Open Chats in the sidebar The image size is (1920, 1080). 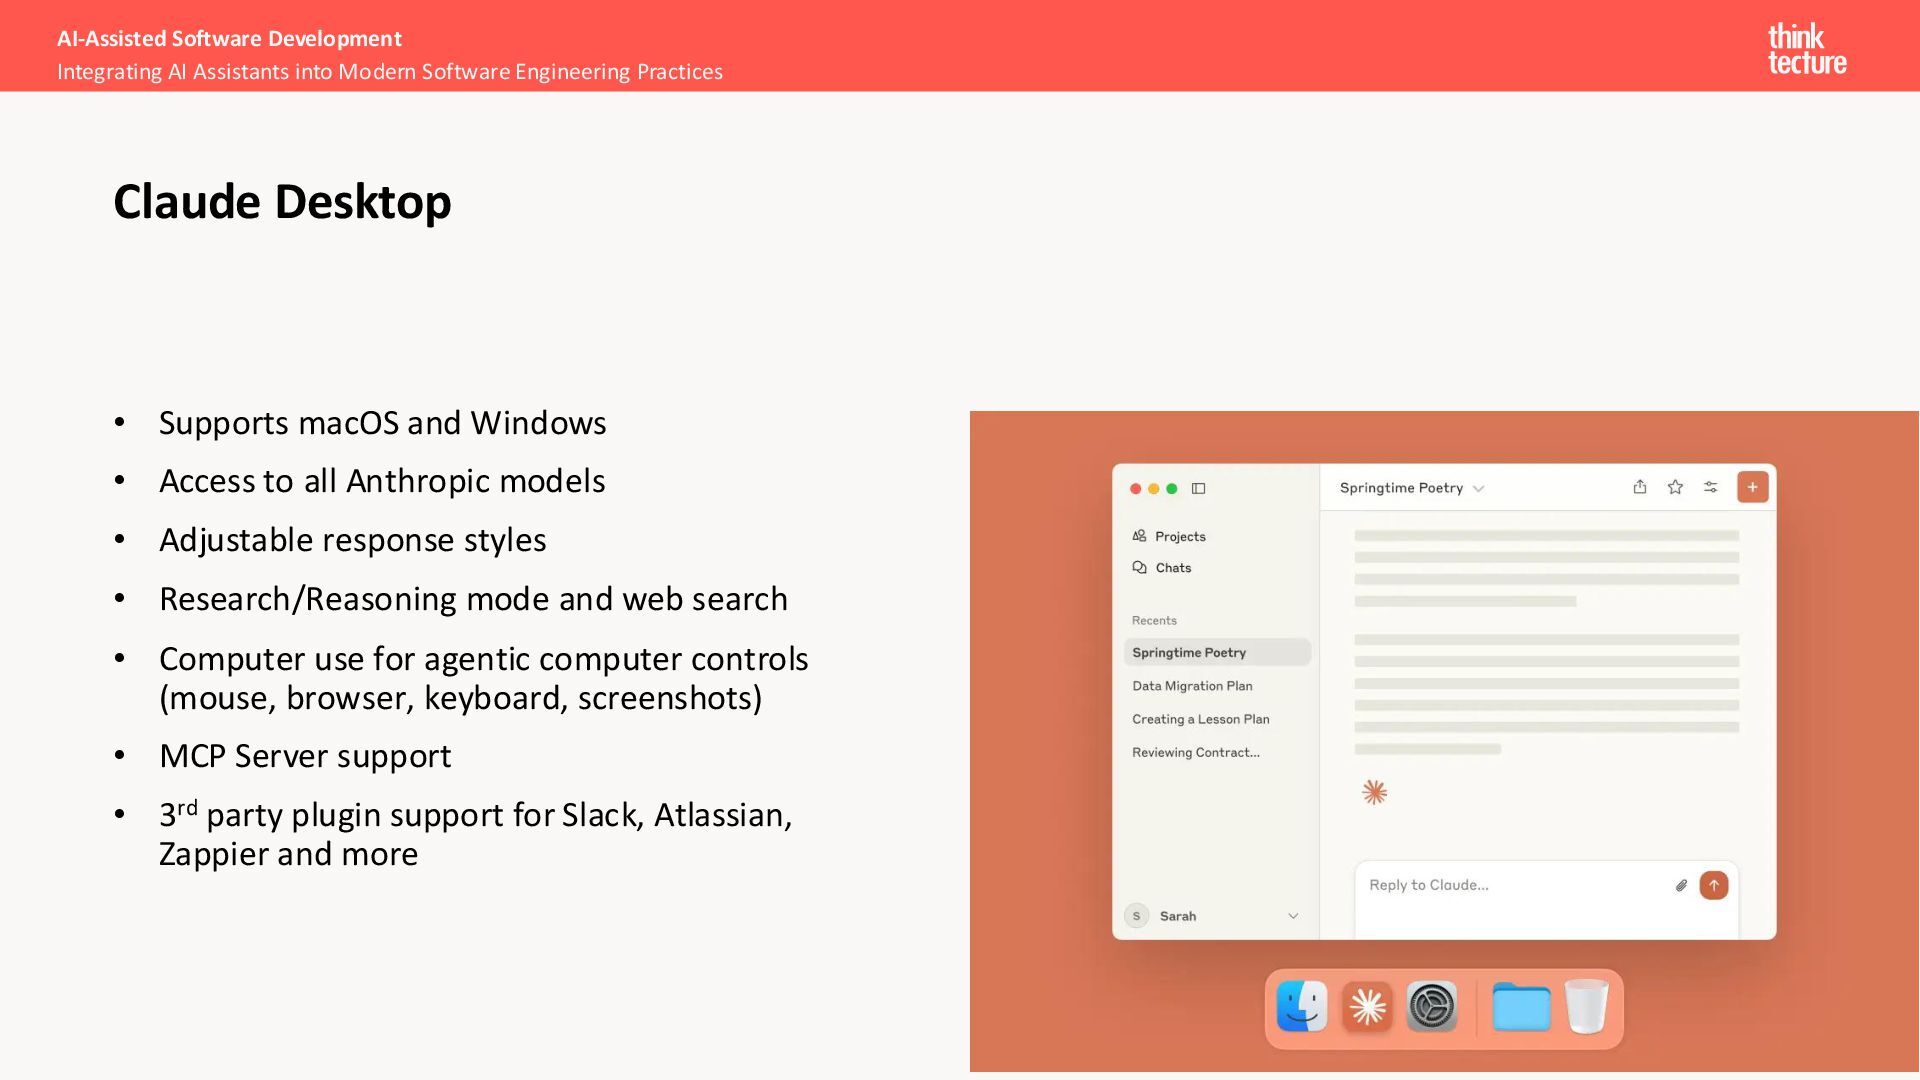(1172, 568)
